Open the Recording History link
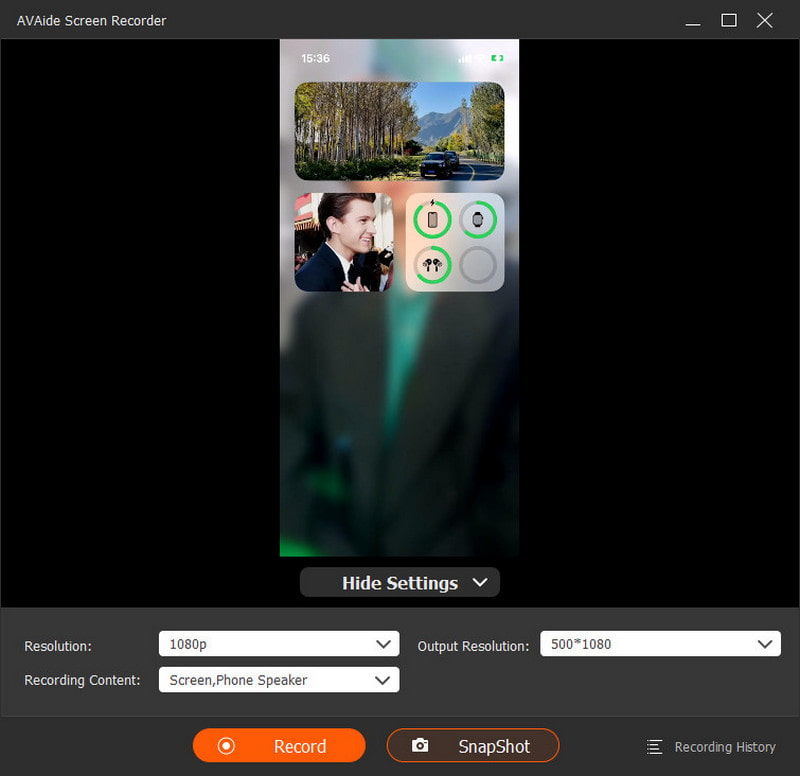This screenshot has width=800, height=776. coord(724,747)
